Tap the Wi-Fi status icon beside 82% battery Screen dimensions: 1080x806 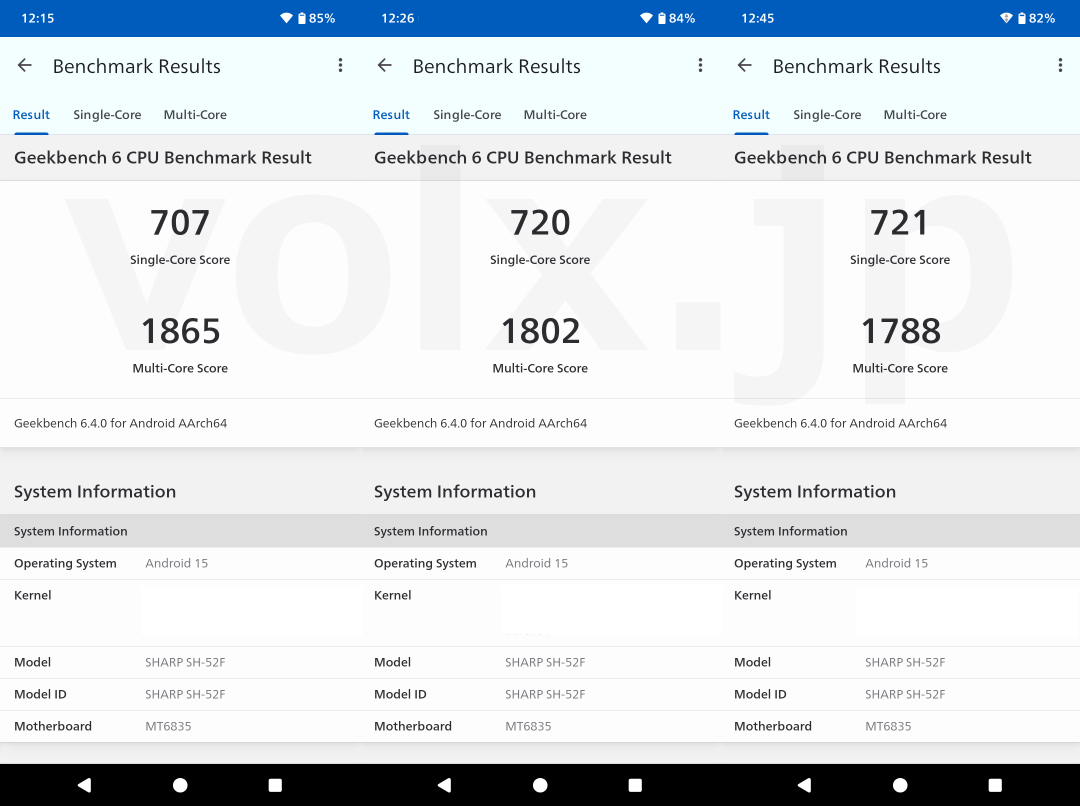point(1006,18)
